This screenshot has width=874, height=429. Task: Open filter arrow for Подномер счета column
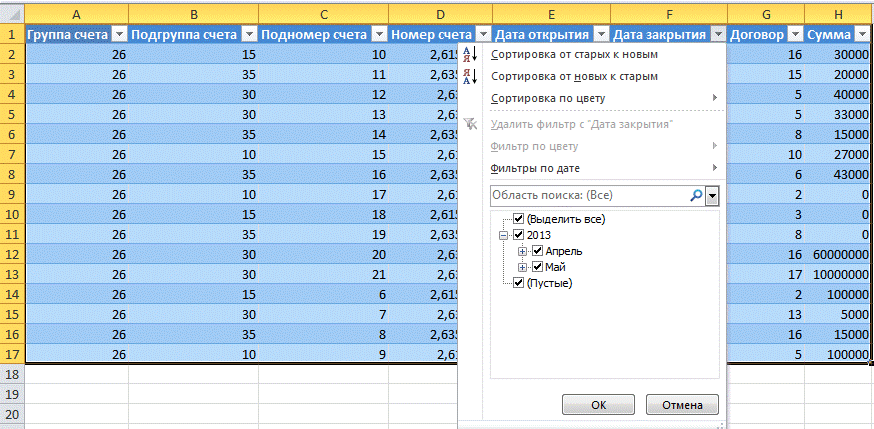tap(378, 34)
